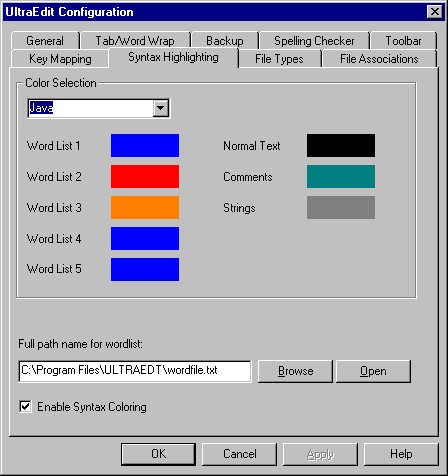Click the Word List 5 color swatch
Screen dimensions: 448x476
(x=145, y=269)
